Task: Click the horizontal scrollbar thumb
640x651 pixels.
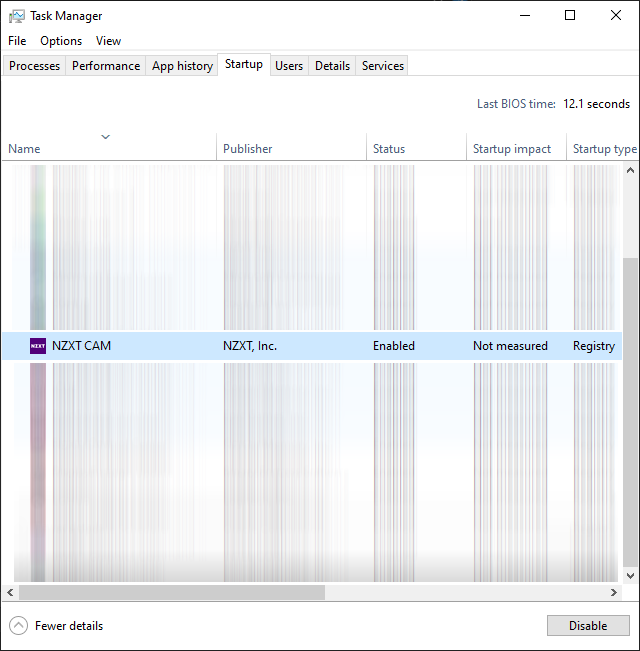Action: (172, 592)
